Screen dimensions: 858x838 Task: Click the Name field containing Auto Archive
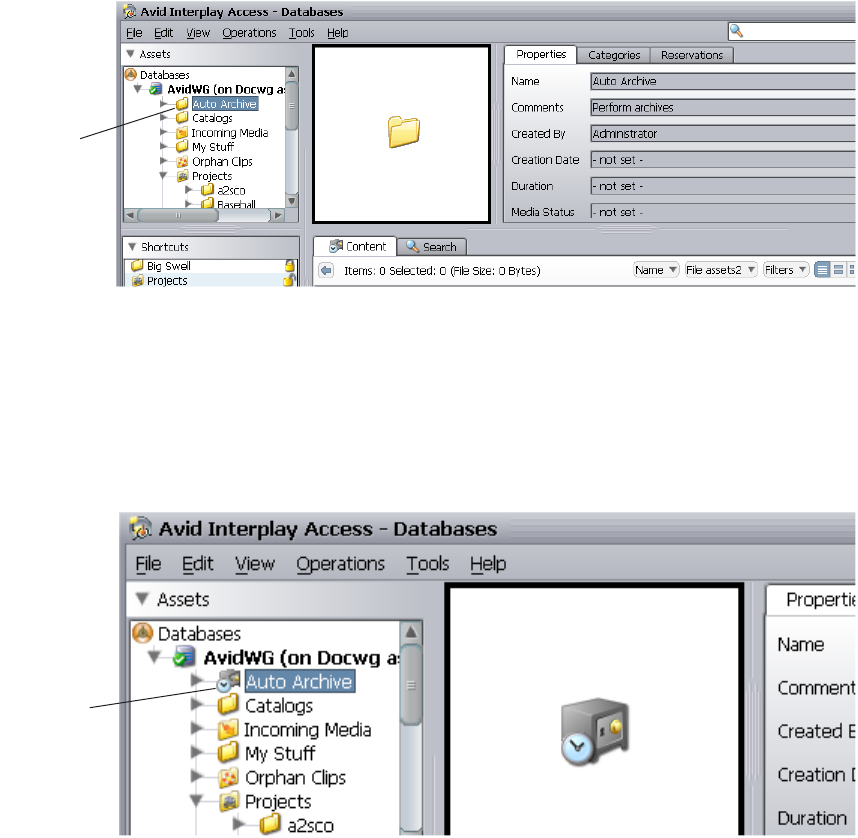[723, 81]
